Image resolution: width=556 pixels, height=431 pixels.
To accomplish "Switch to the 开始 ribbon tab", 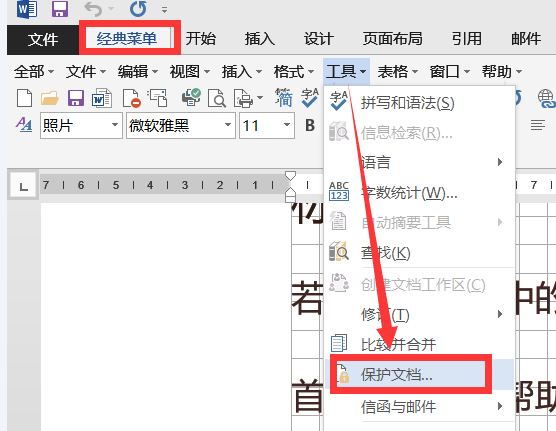I will [x=201, y=39].
